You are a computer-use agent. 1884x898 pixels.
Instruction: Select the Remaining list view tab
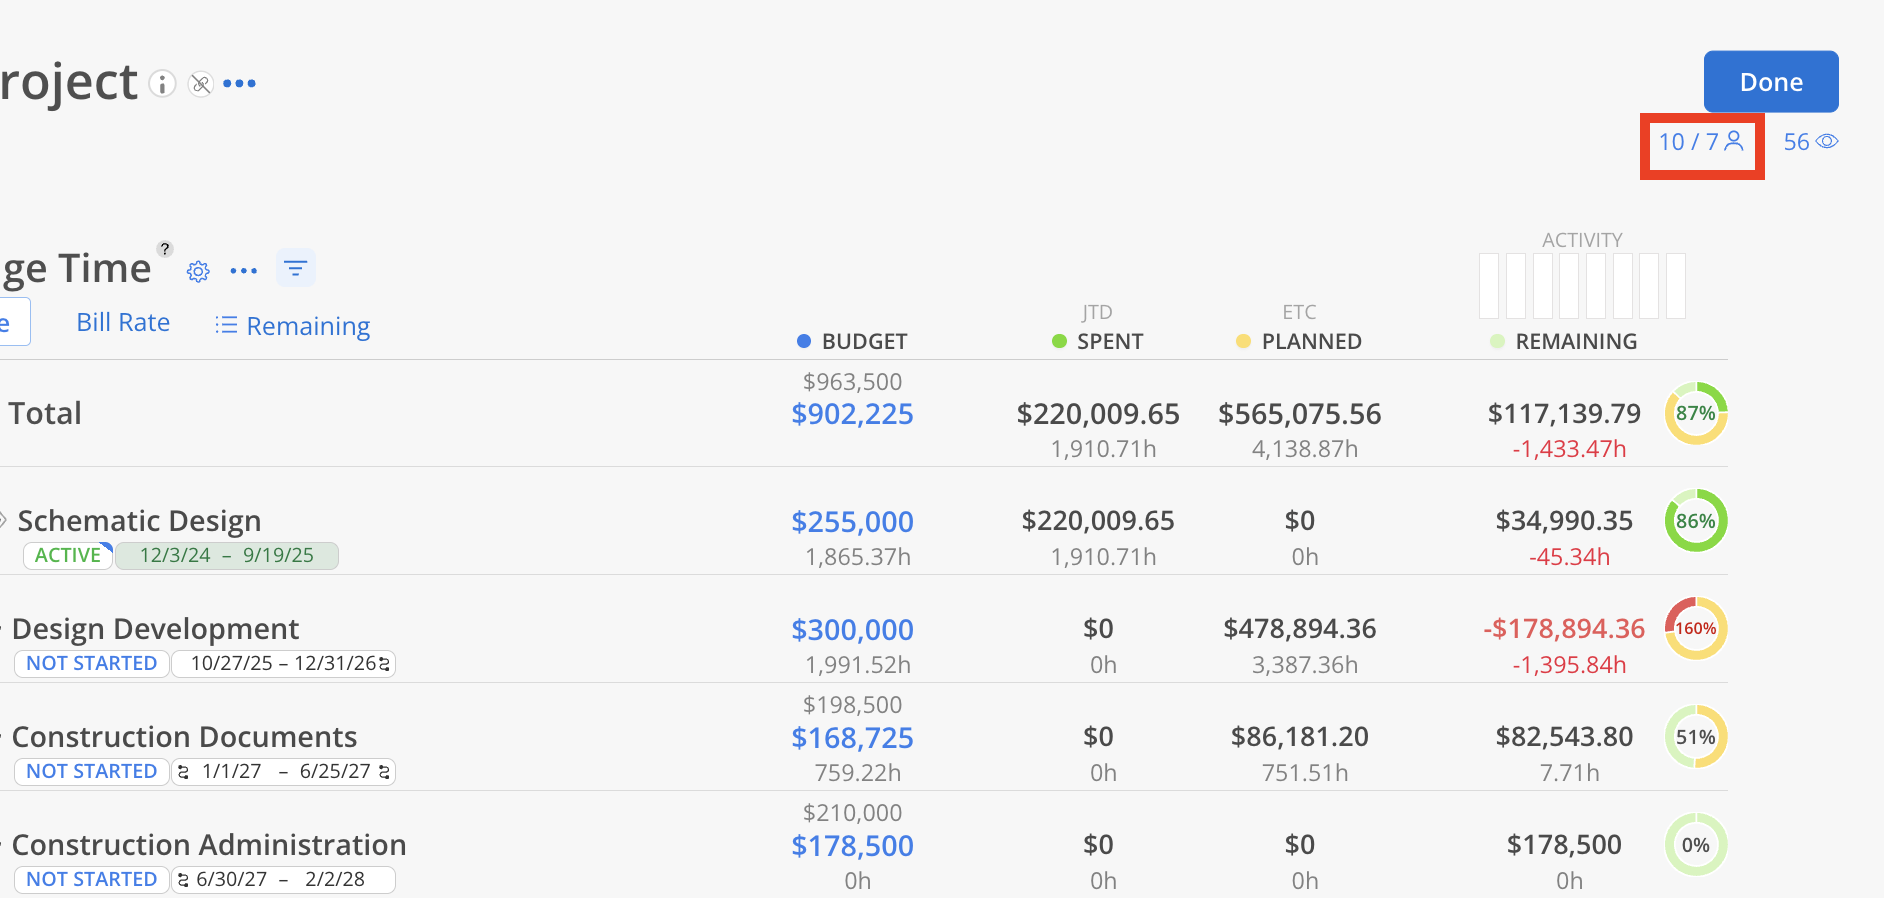tap(293, 326)
